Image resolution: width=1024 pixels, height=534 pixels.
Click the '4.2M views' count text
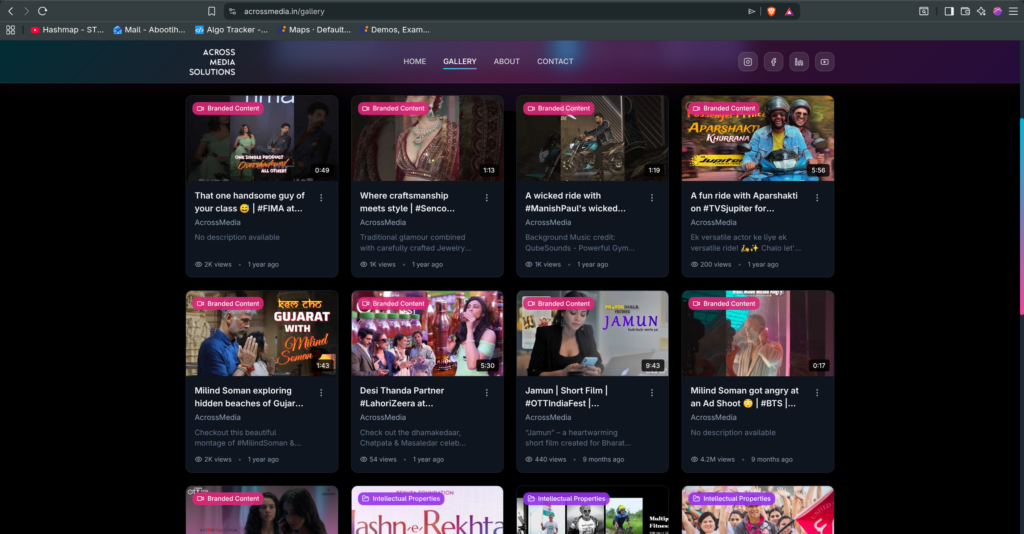coord(717,460)
